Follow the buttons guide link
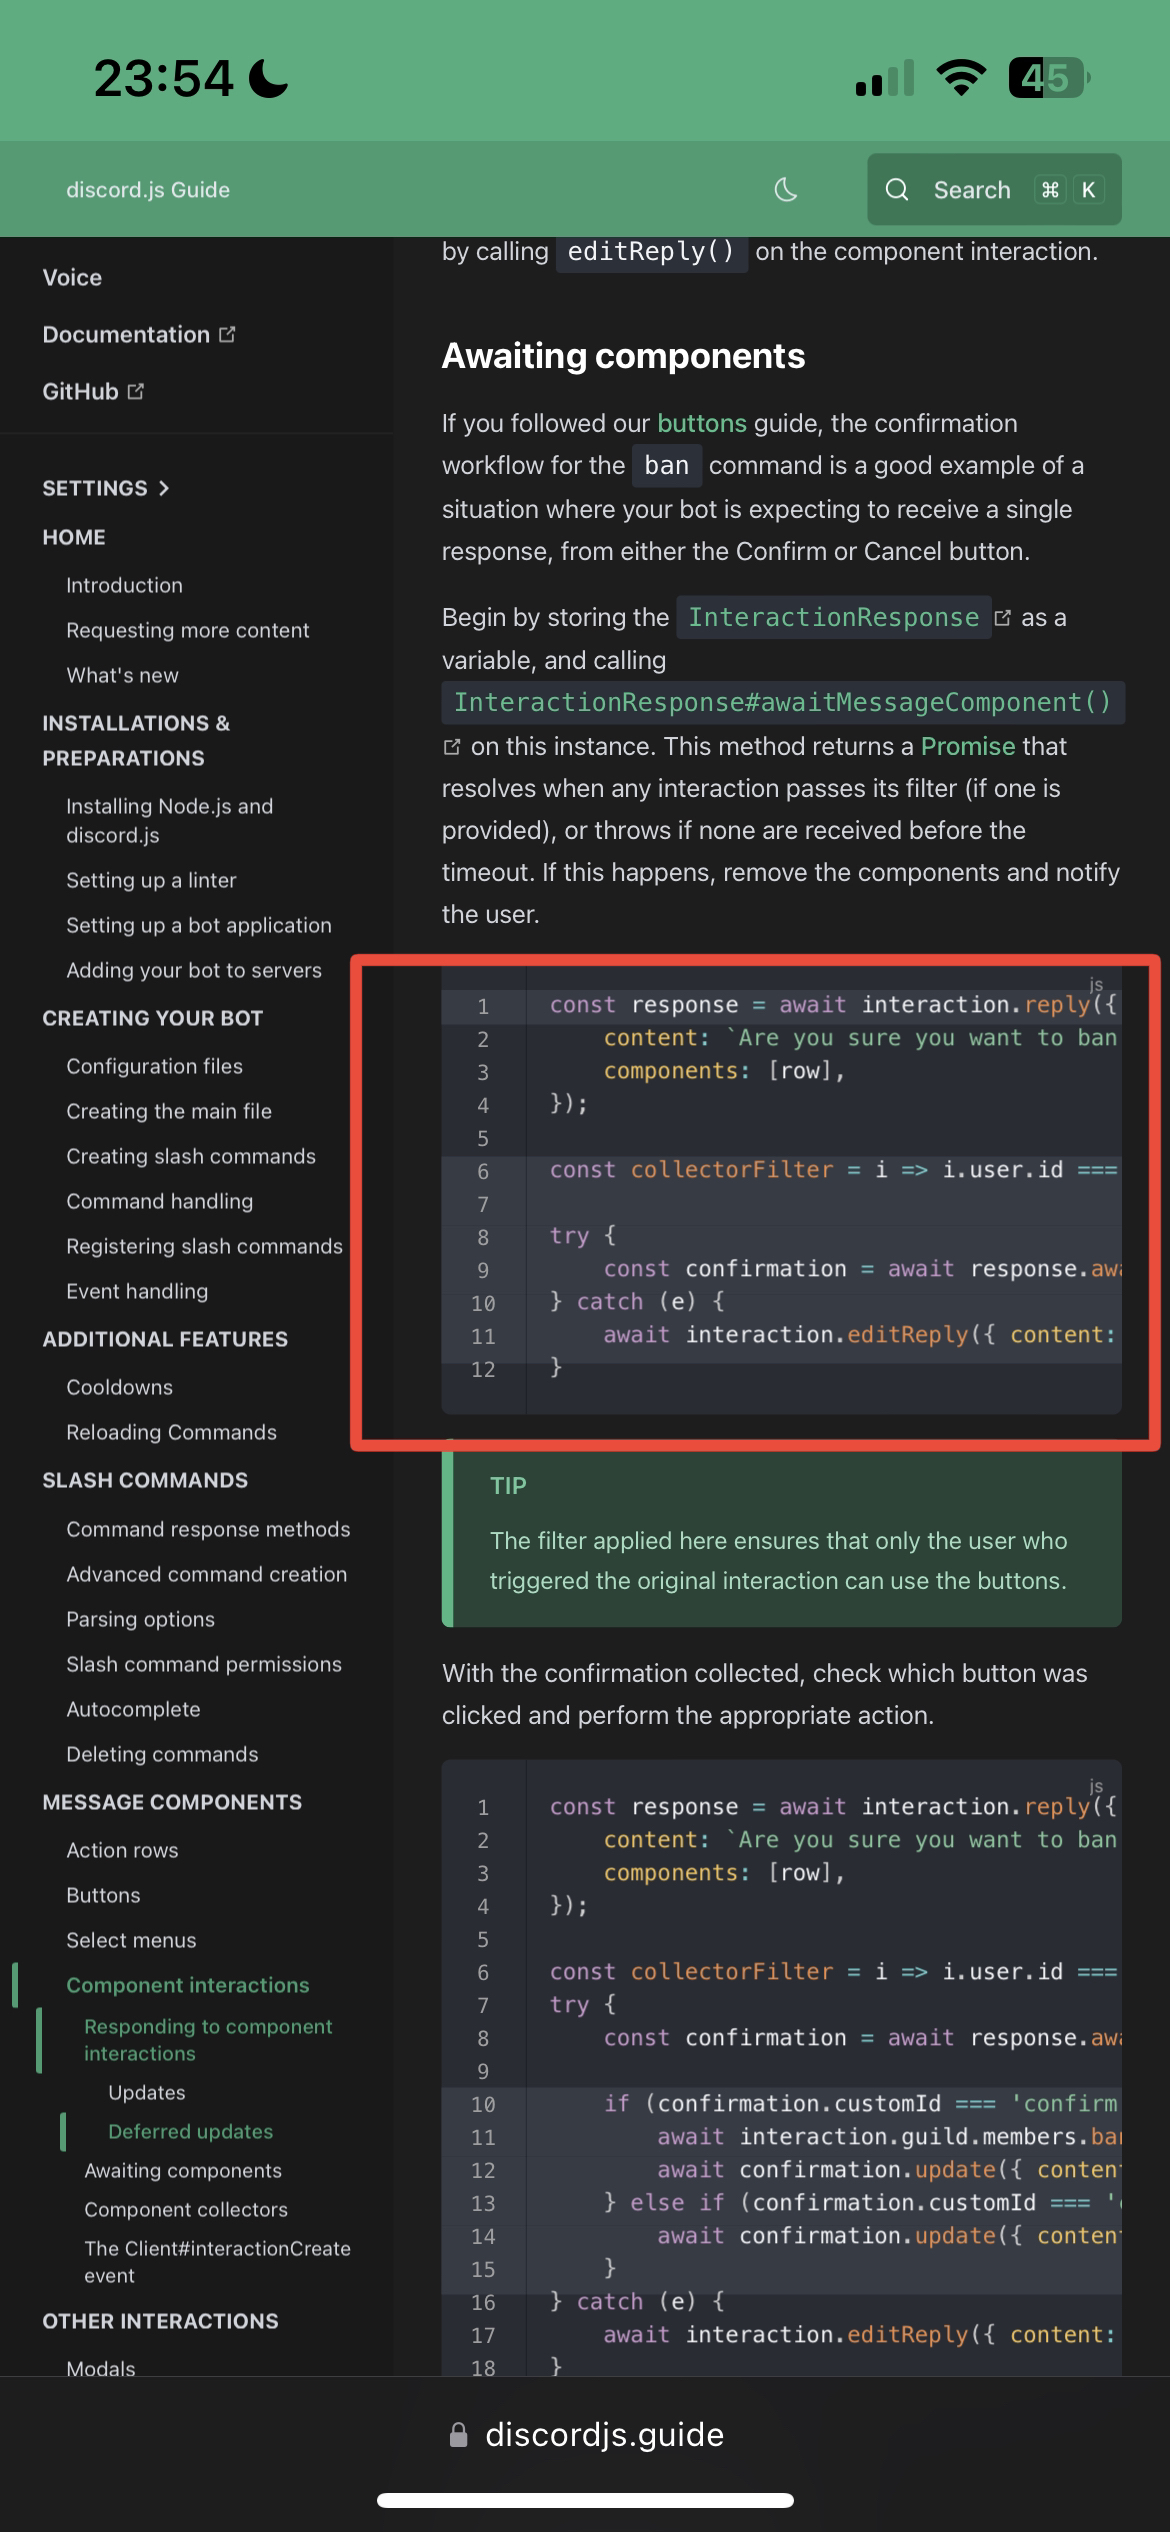Viewport: 1170px width, 2532px height. (x=701, y=423)
